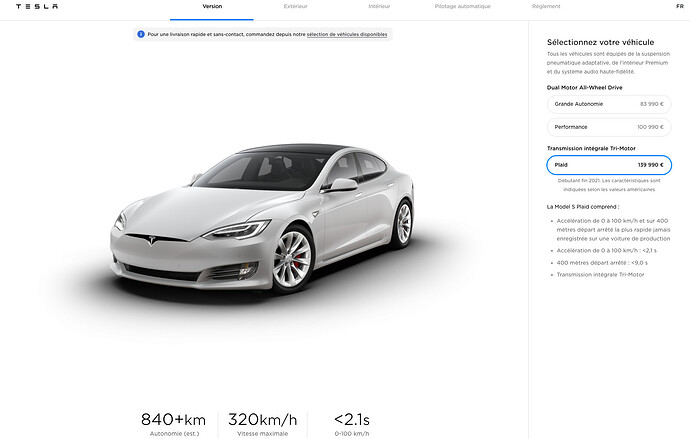Switch to the Règlement tab

pos(546,7)
